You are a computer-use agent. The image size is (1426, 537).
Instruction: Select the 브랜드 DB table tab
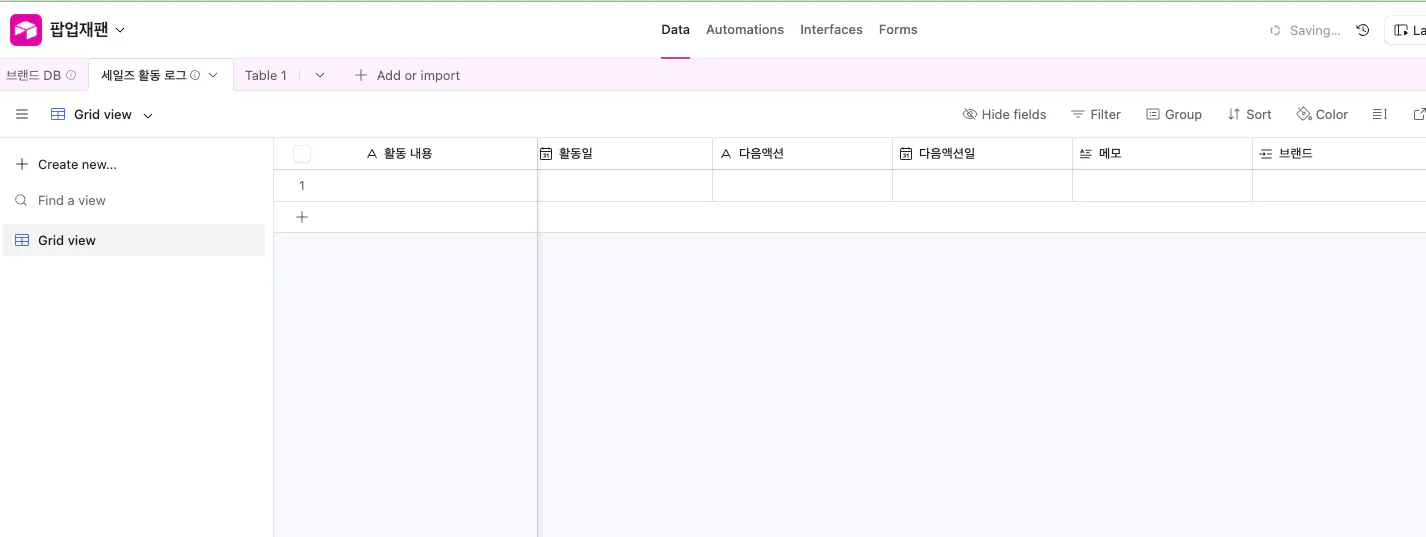click(34, 75)
